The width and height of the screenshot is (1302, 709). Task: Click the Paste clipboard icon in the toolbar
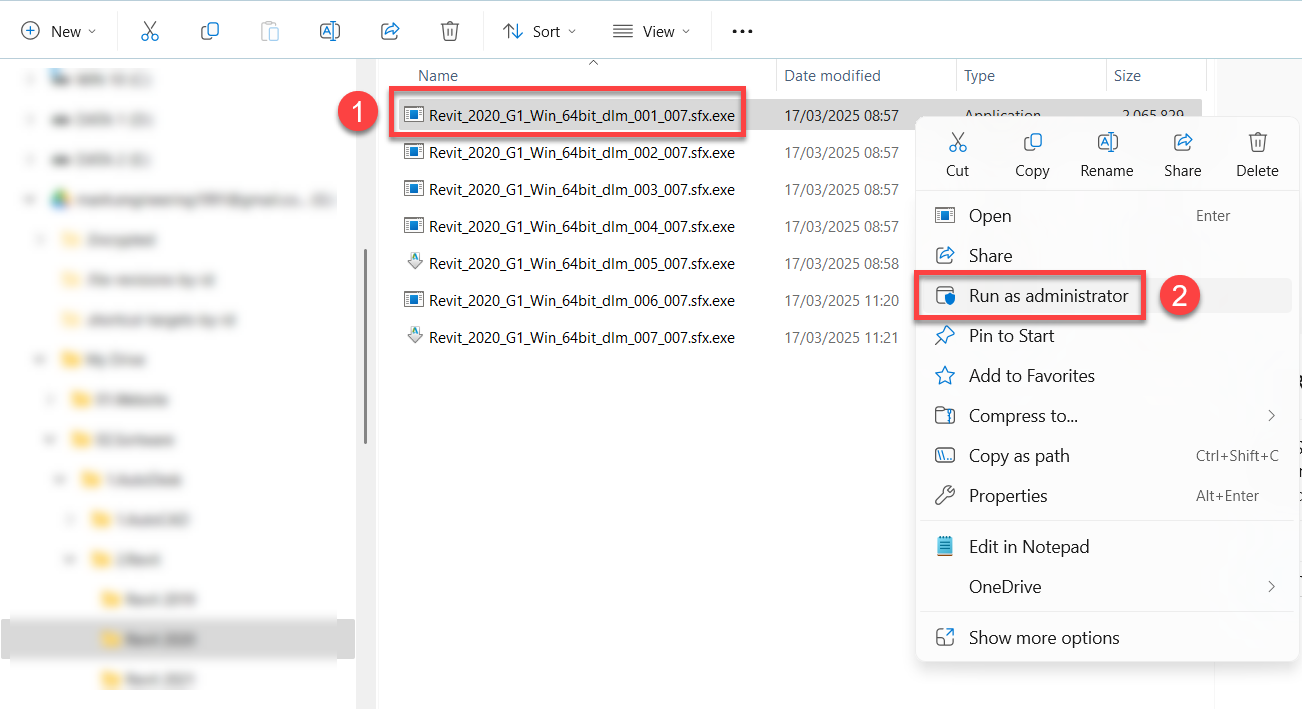coord(270,31)
